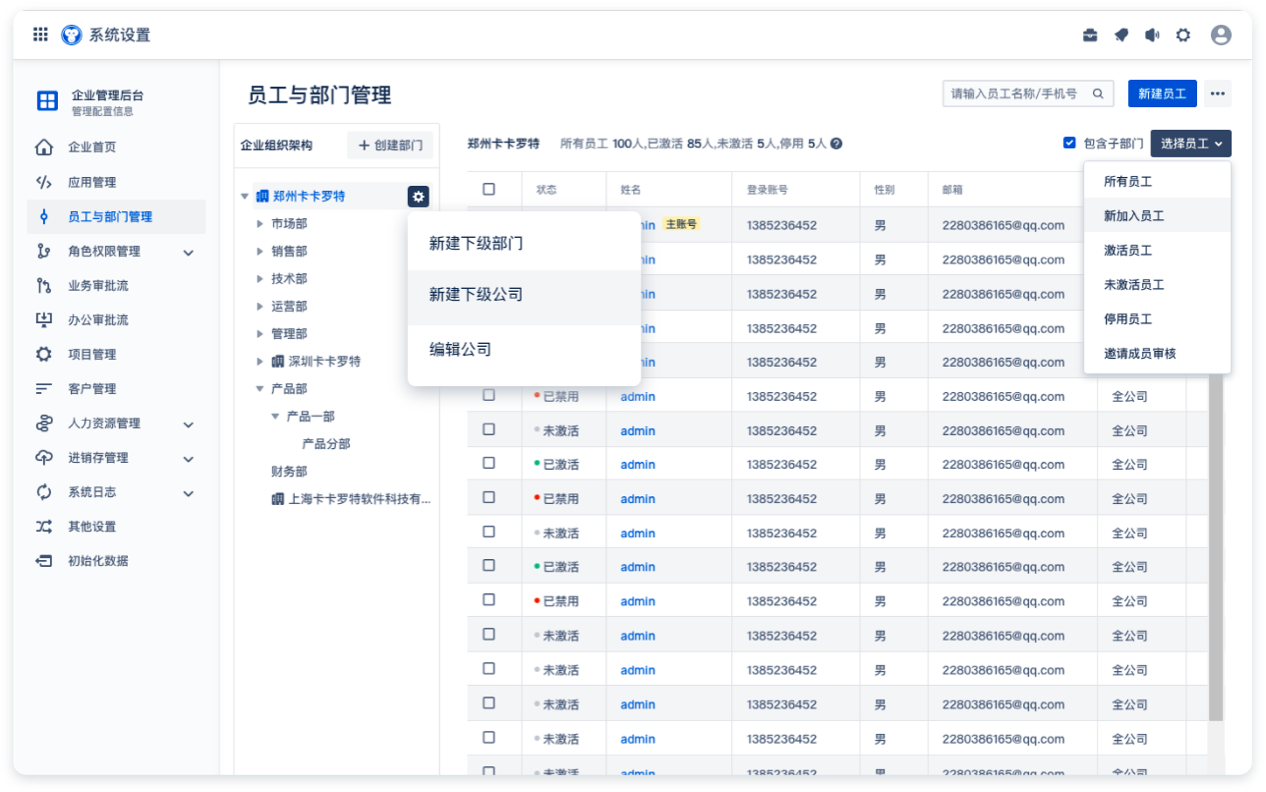Select 新建下级公司 from context menu
Image resolution: width=1266 pixels, height=792 pixels.
coord(476,296)
